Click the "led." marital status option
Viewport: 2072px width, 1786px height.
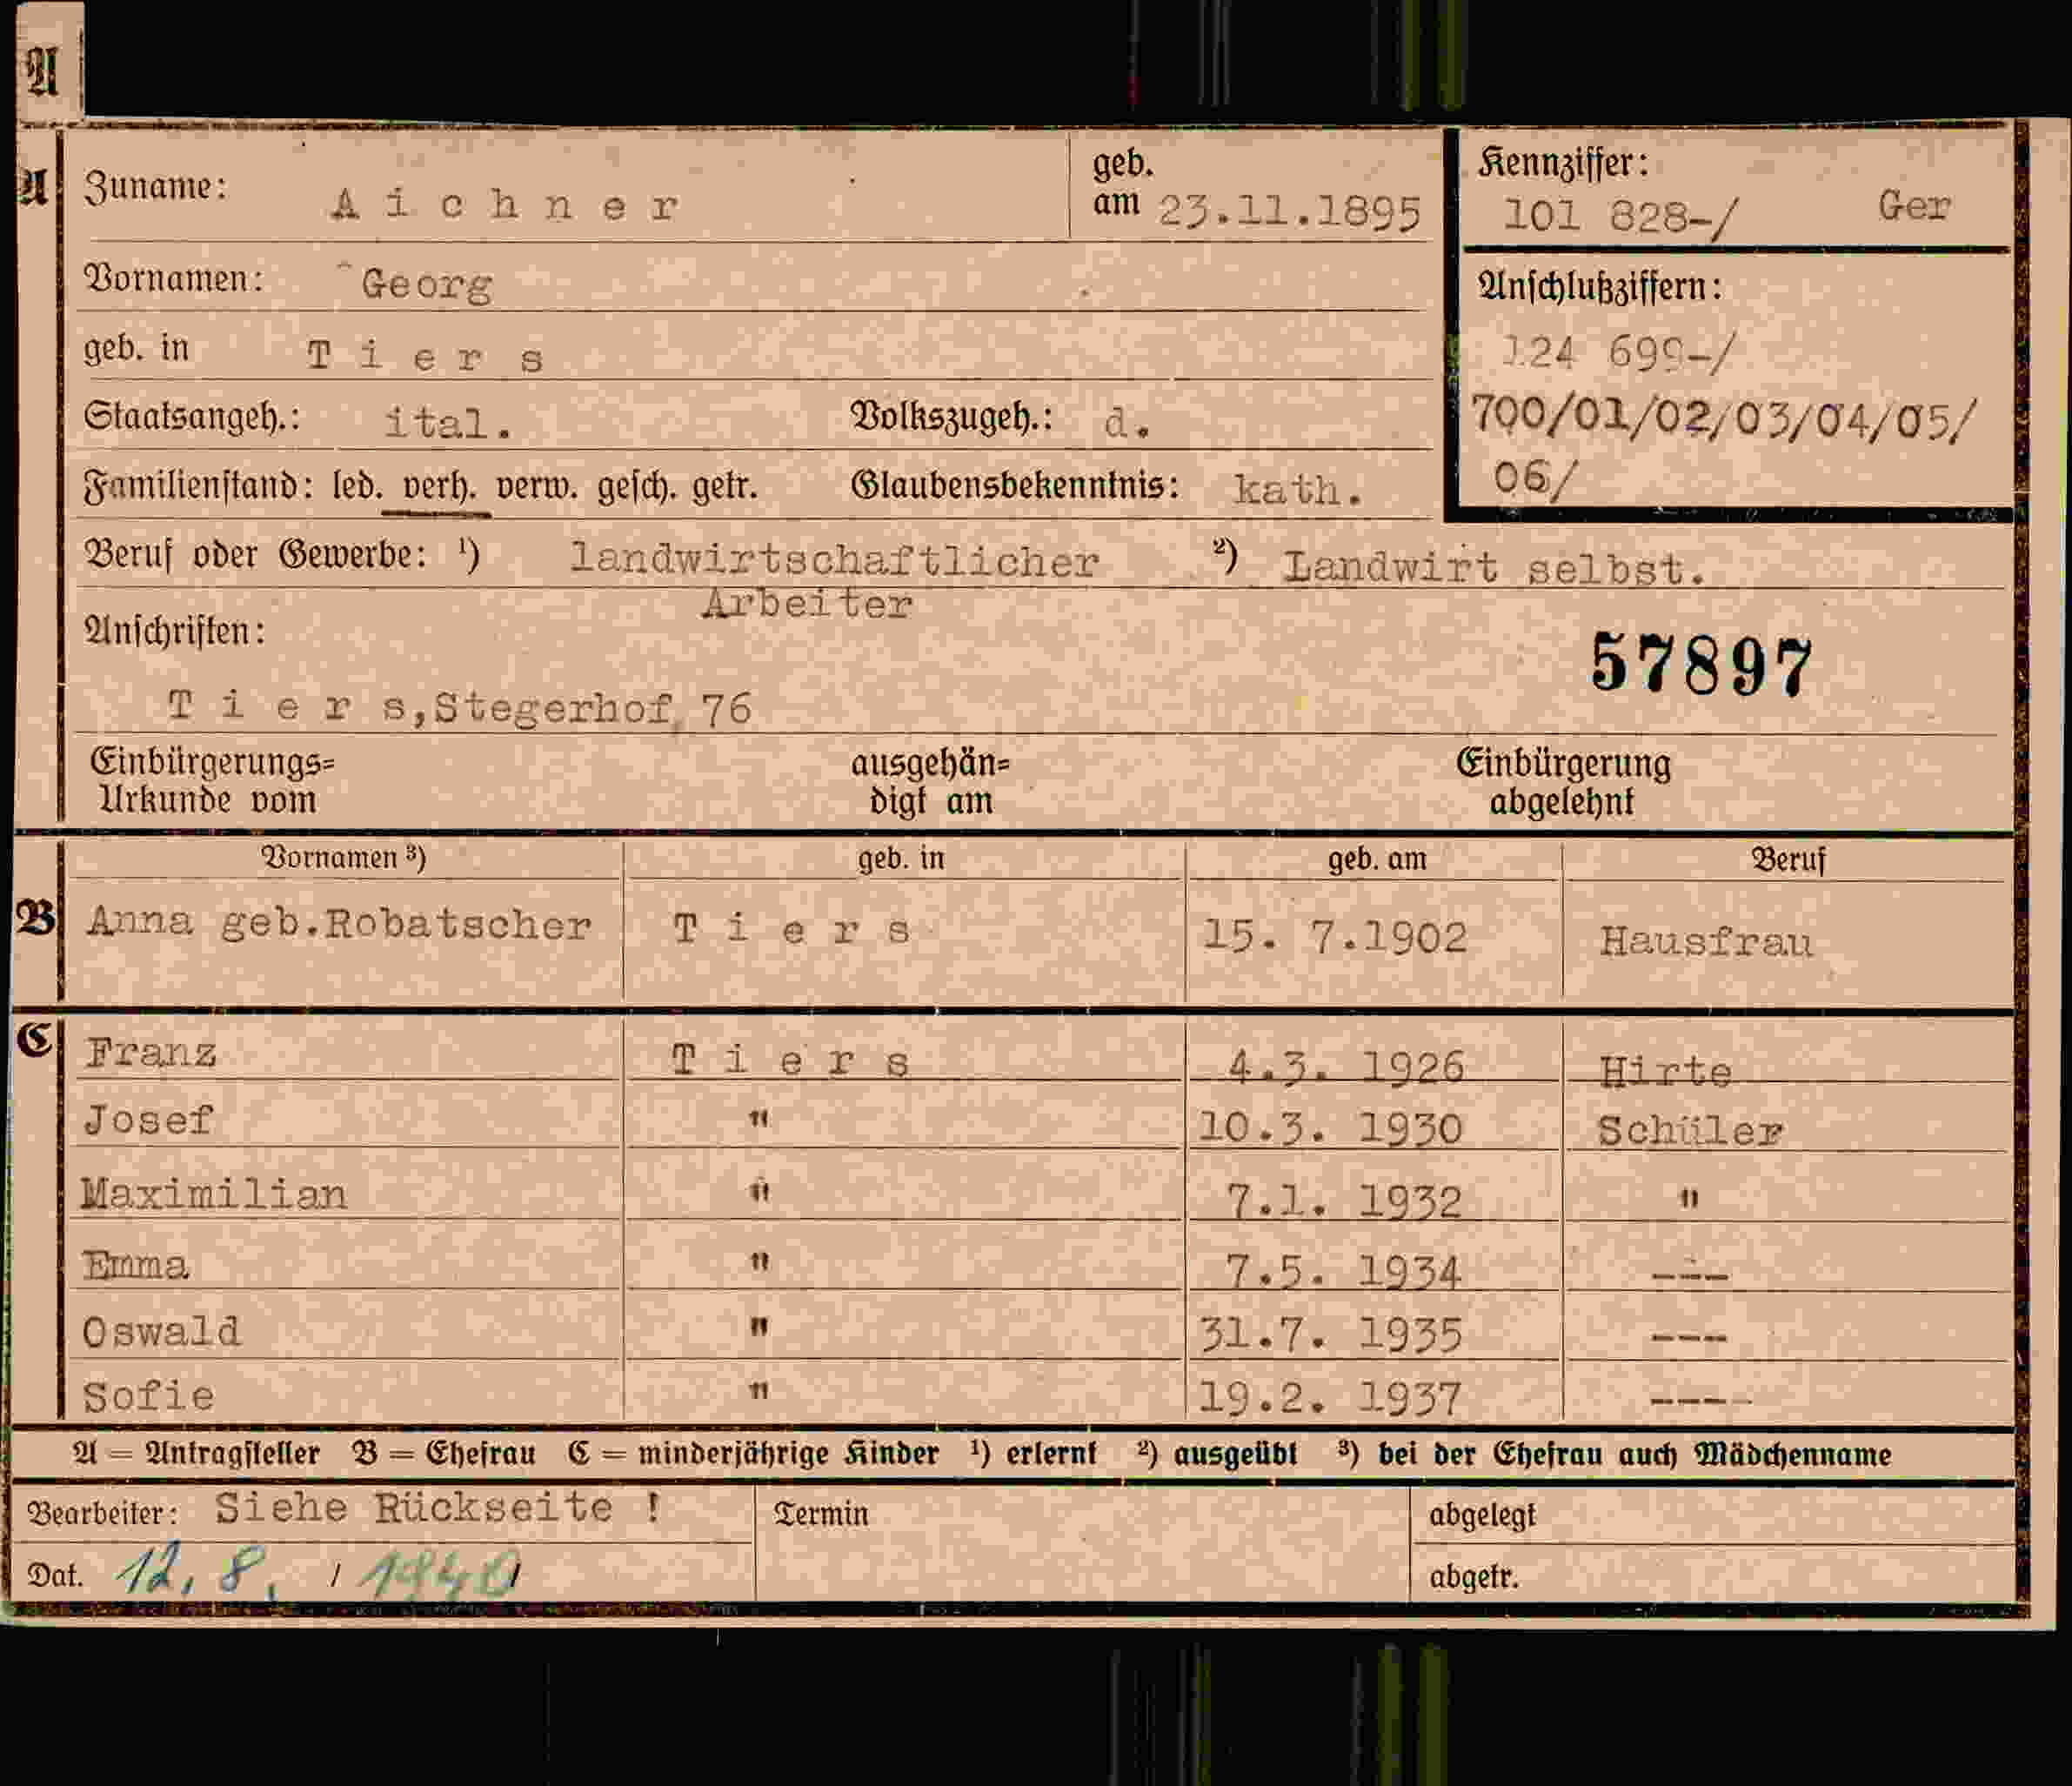pyautogui.click(x=357, y=486)
